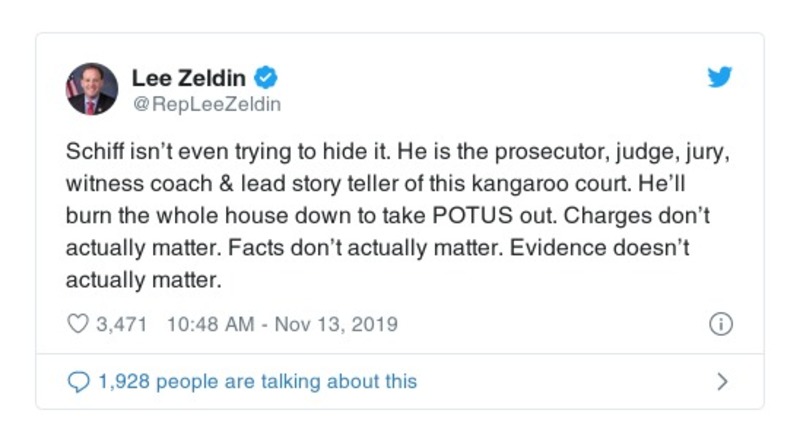Click the speech bubble conversation icon
Image resolution: width=800 pixels, height=445 pixels.
pyautogui.click(x=77, y=381)
